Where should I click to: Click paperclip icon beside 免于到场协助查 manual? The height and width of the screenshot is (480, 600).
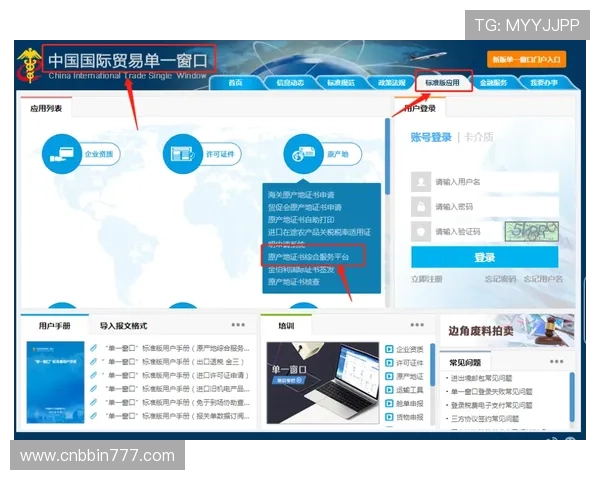[x=93, y=402]
